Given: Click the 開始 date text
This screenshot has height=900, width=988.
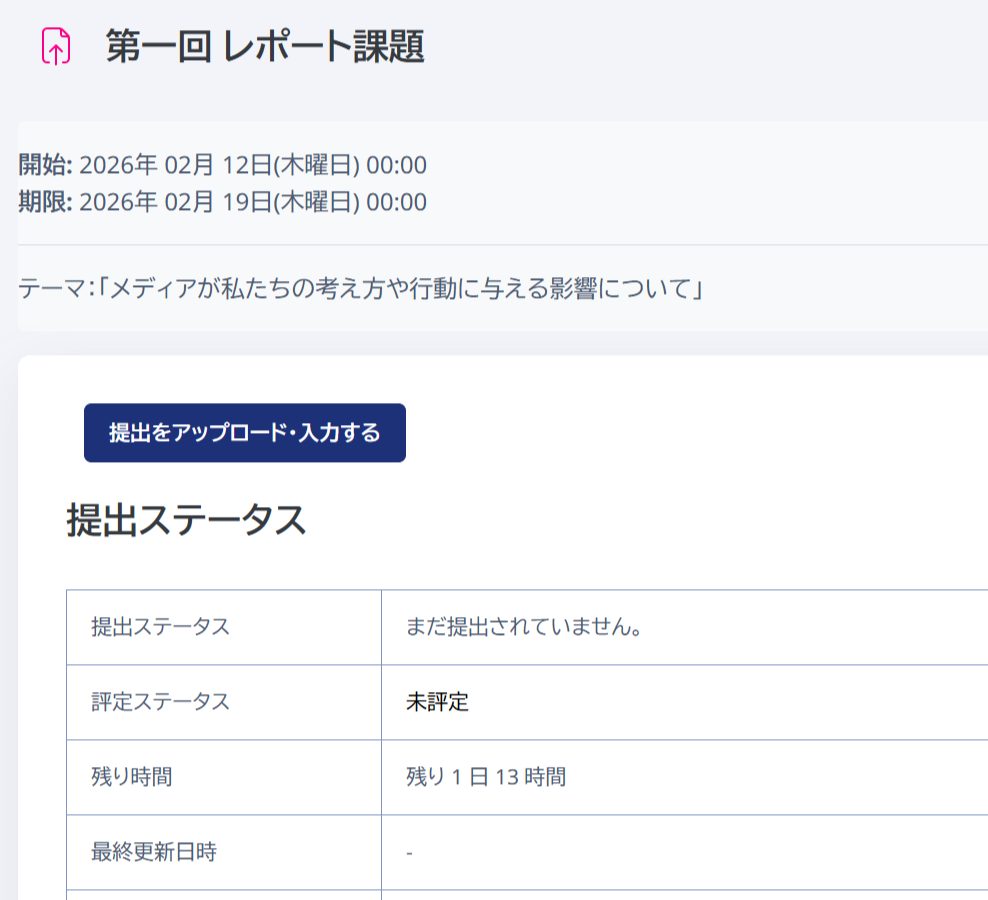Looking at the screenshot, I should click(x=220, y=165).
